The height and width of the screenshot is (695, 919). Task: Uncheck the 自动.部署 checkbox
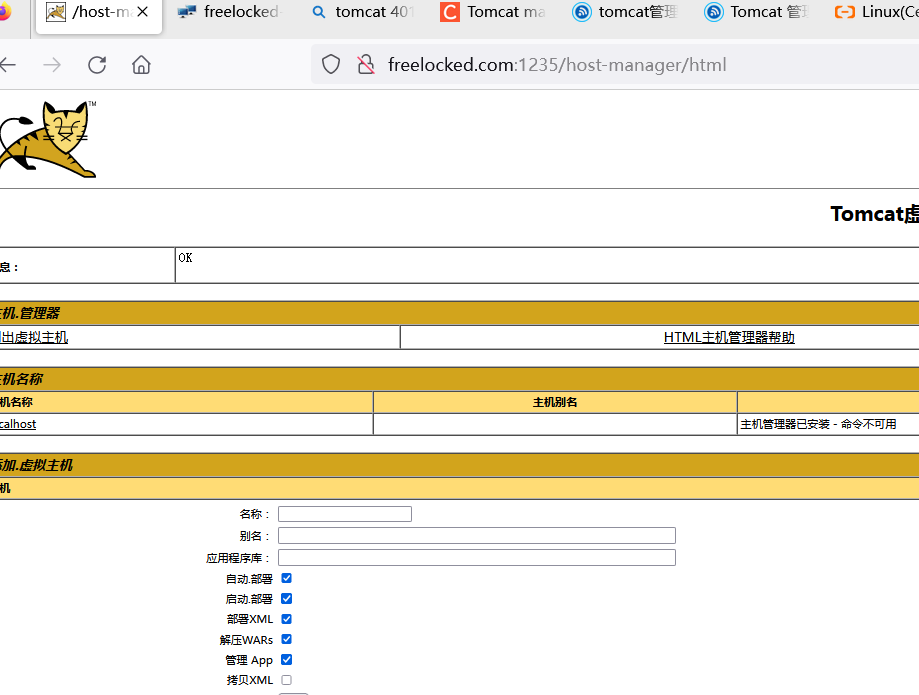pyautogui.click(x=287, y=578)
